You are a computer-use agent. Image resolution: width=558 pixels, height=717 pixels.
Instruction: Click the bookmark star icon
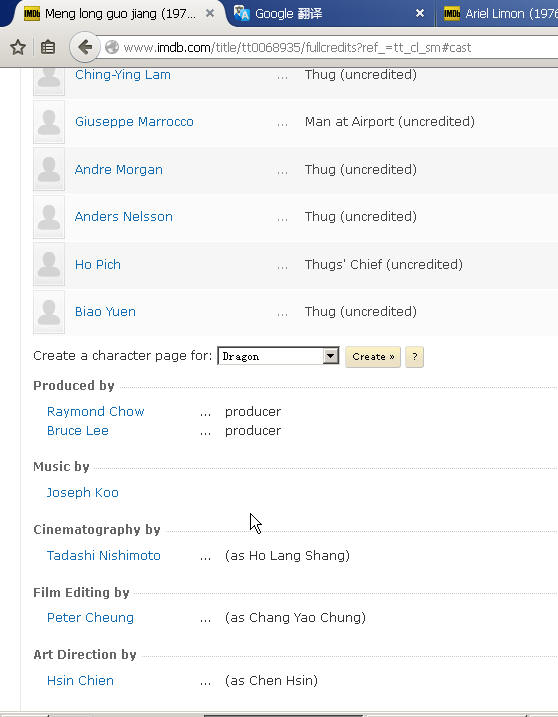coord(18,47)
